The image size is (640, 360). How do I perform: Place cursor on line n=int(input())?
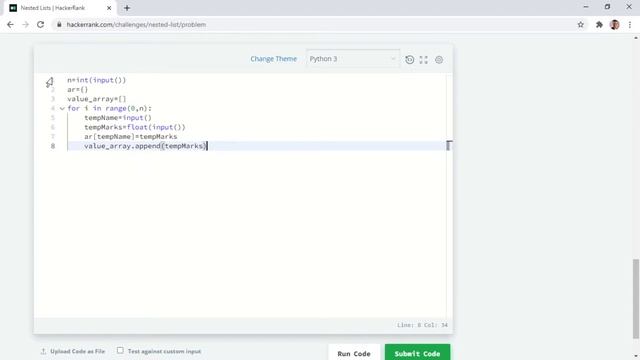tap(97, 80)
